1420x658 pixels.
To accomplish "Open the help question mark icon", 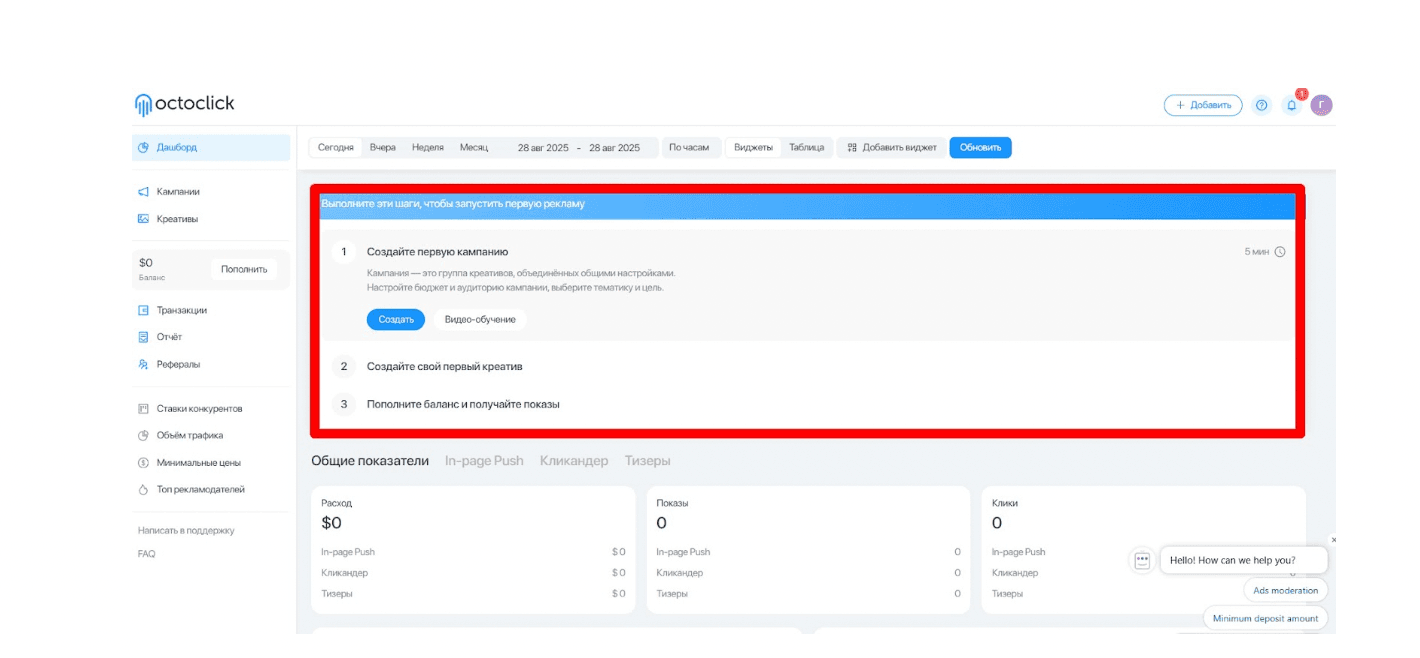I will pyautogui.click(x=1261, y=105).
